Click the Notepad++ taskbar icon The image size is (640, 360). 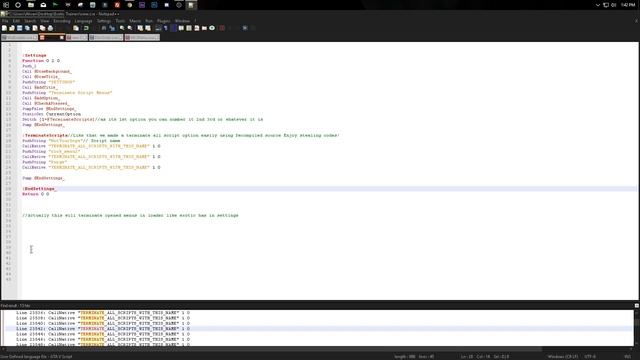coord(191,5)
